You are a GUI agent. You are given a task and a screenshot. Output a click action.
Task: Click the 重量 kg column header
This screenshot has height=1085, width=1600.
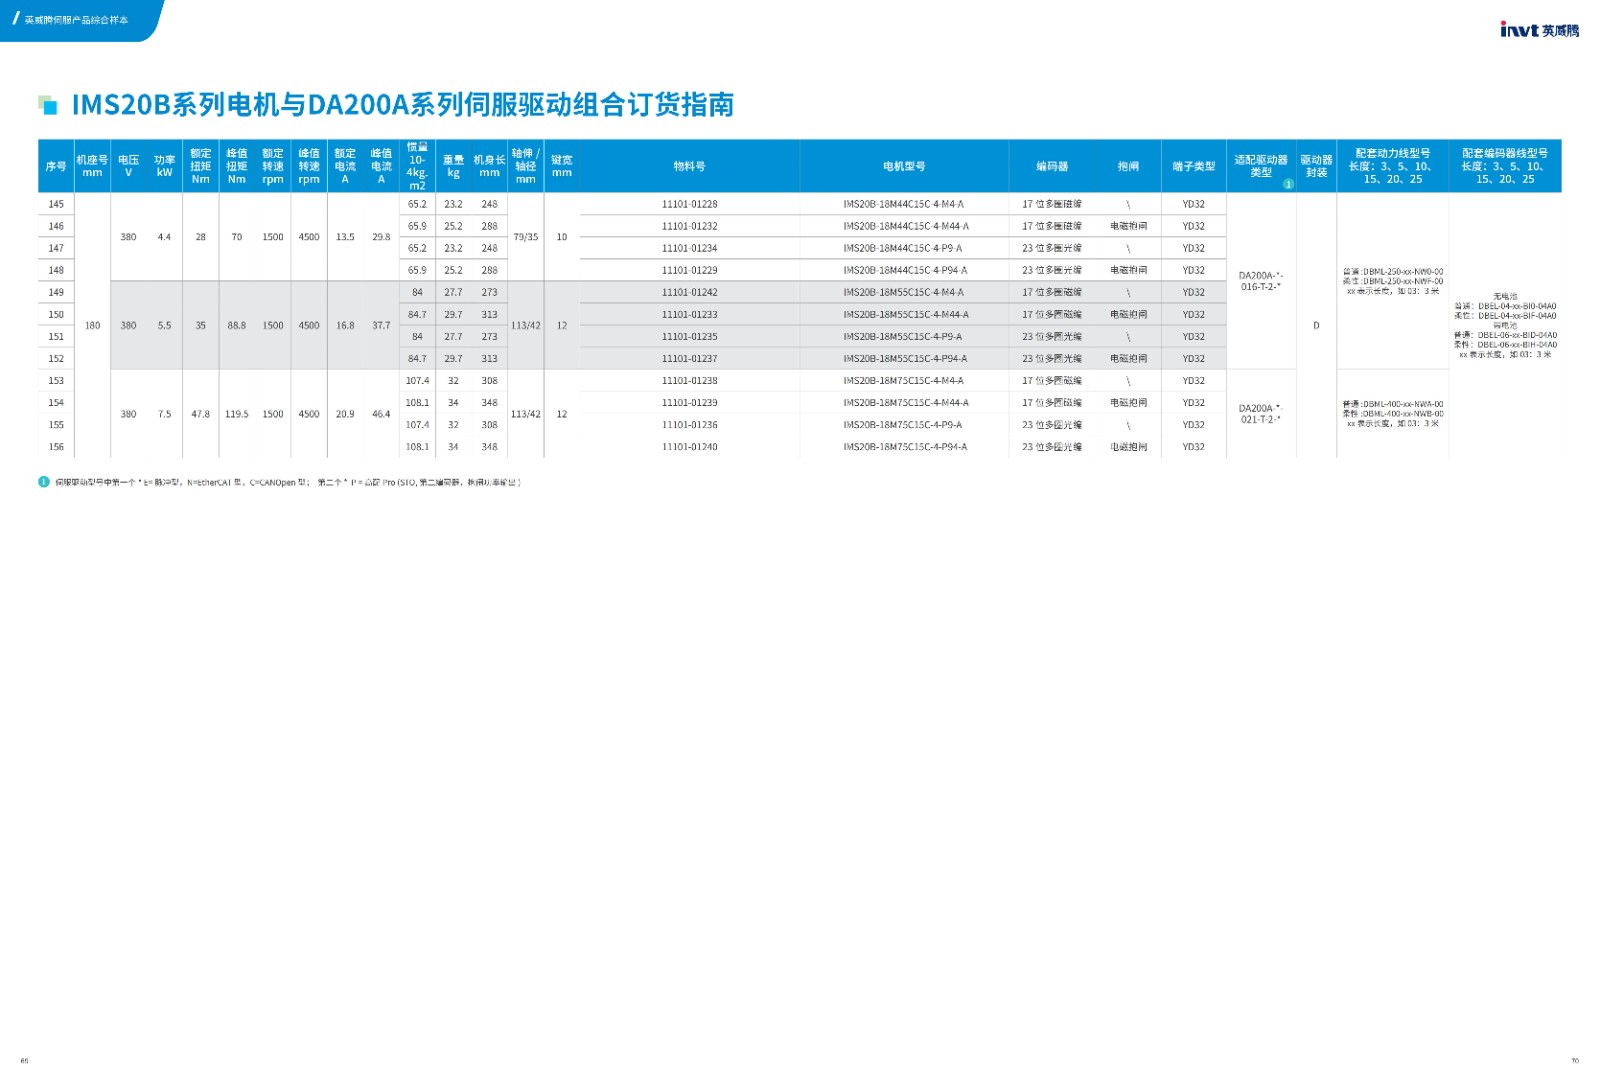tap(453, 166)
